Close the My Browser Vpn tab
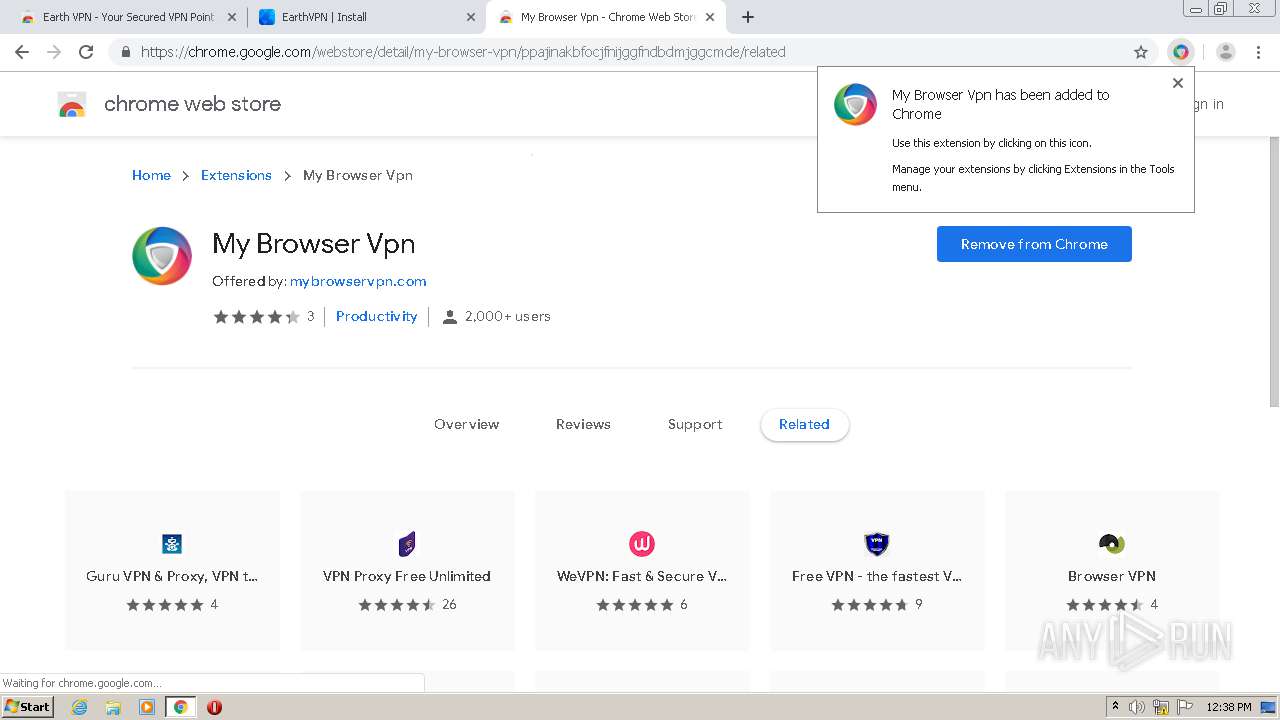This screenshot has height=720, width=1280. [x=710, y=17]
